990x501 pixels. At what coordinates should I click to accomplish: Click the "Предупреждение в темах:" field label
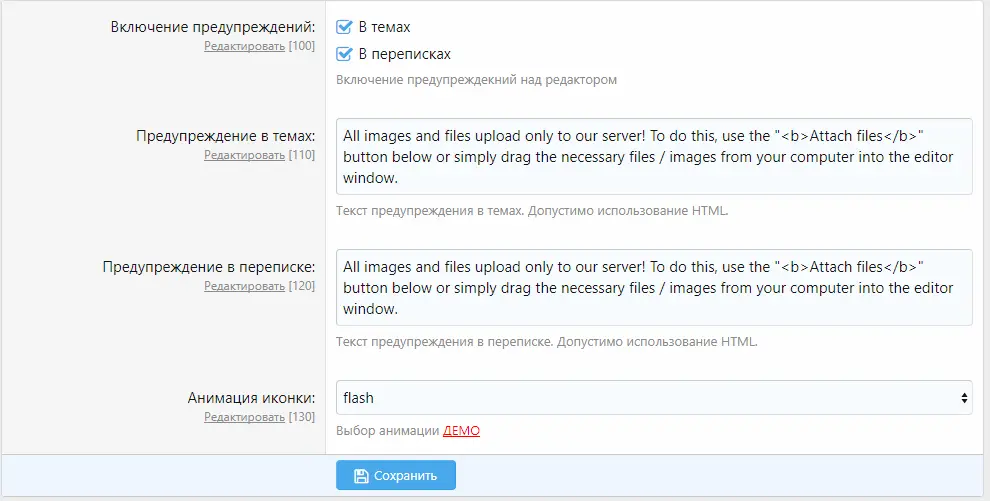coord(226,136)
